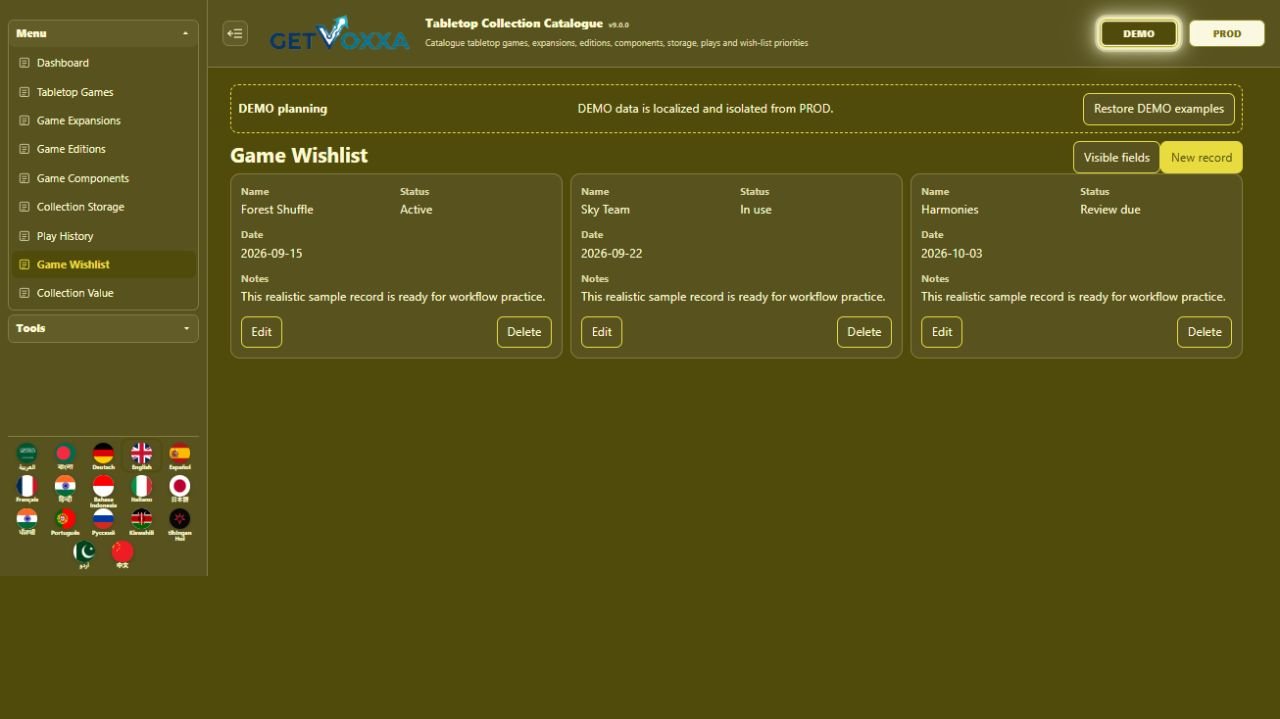1280x719 pixels.
Task: Create a New record
Action: point(1201,157)
